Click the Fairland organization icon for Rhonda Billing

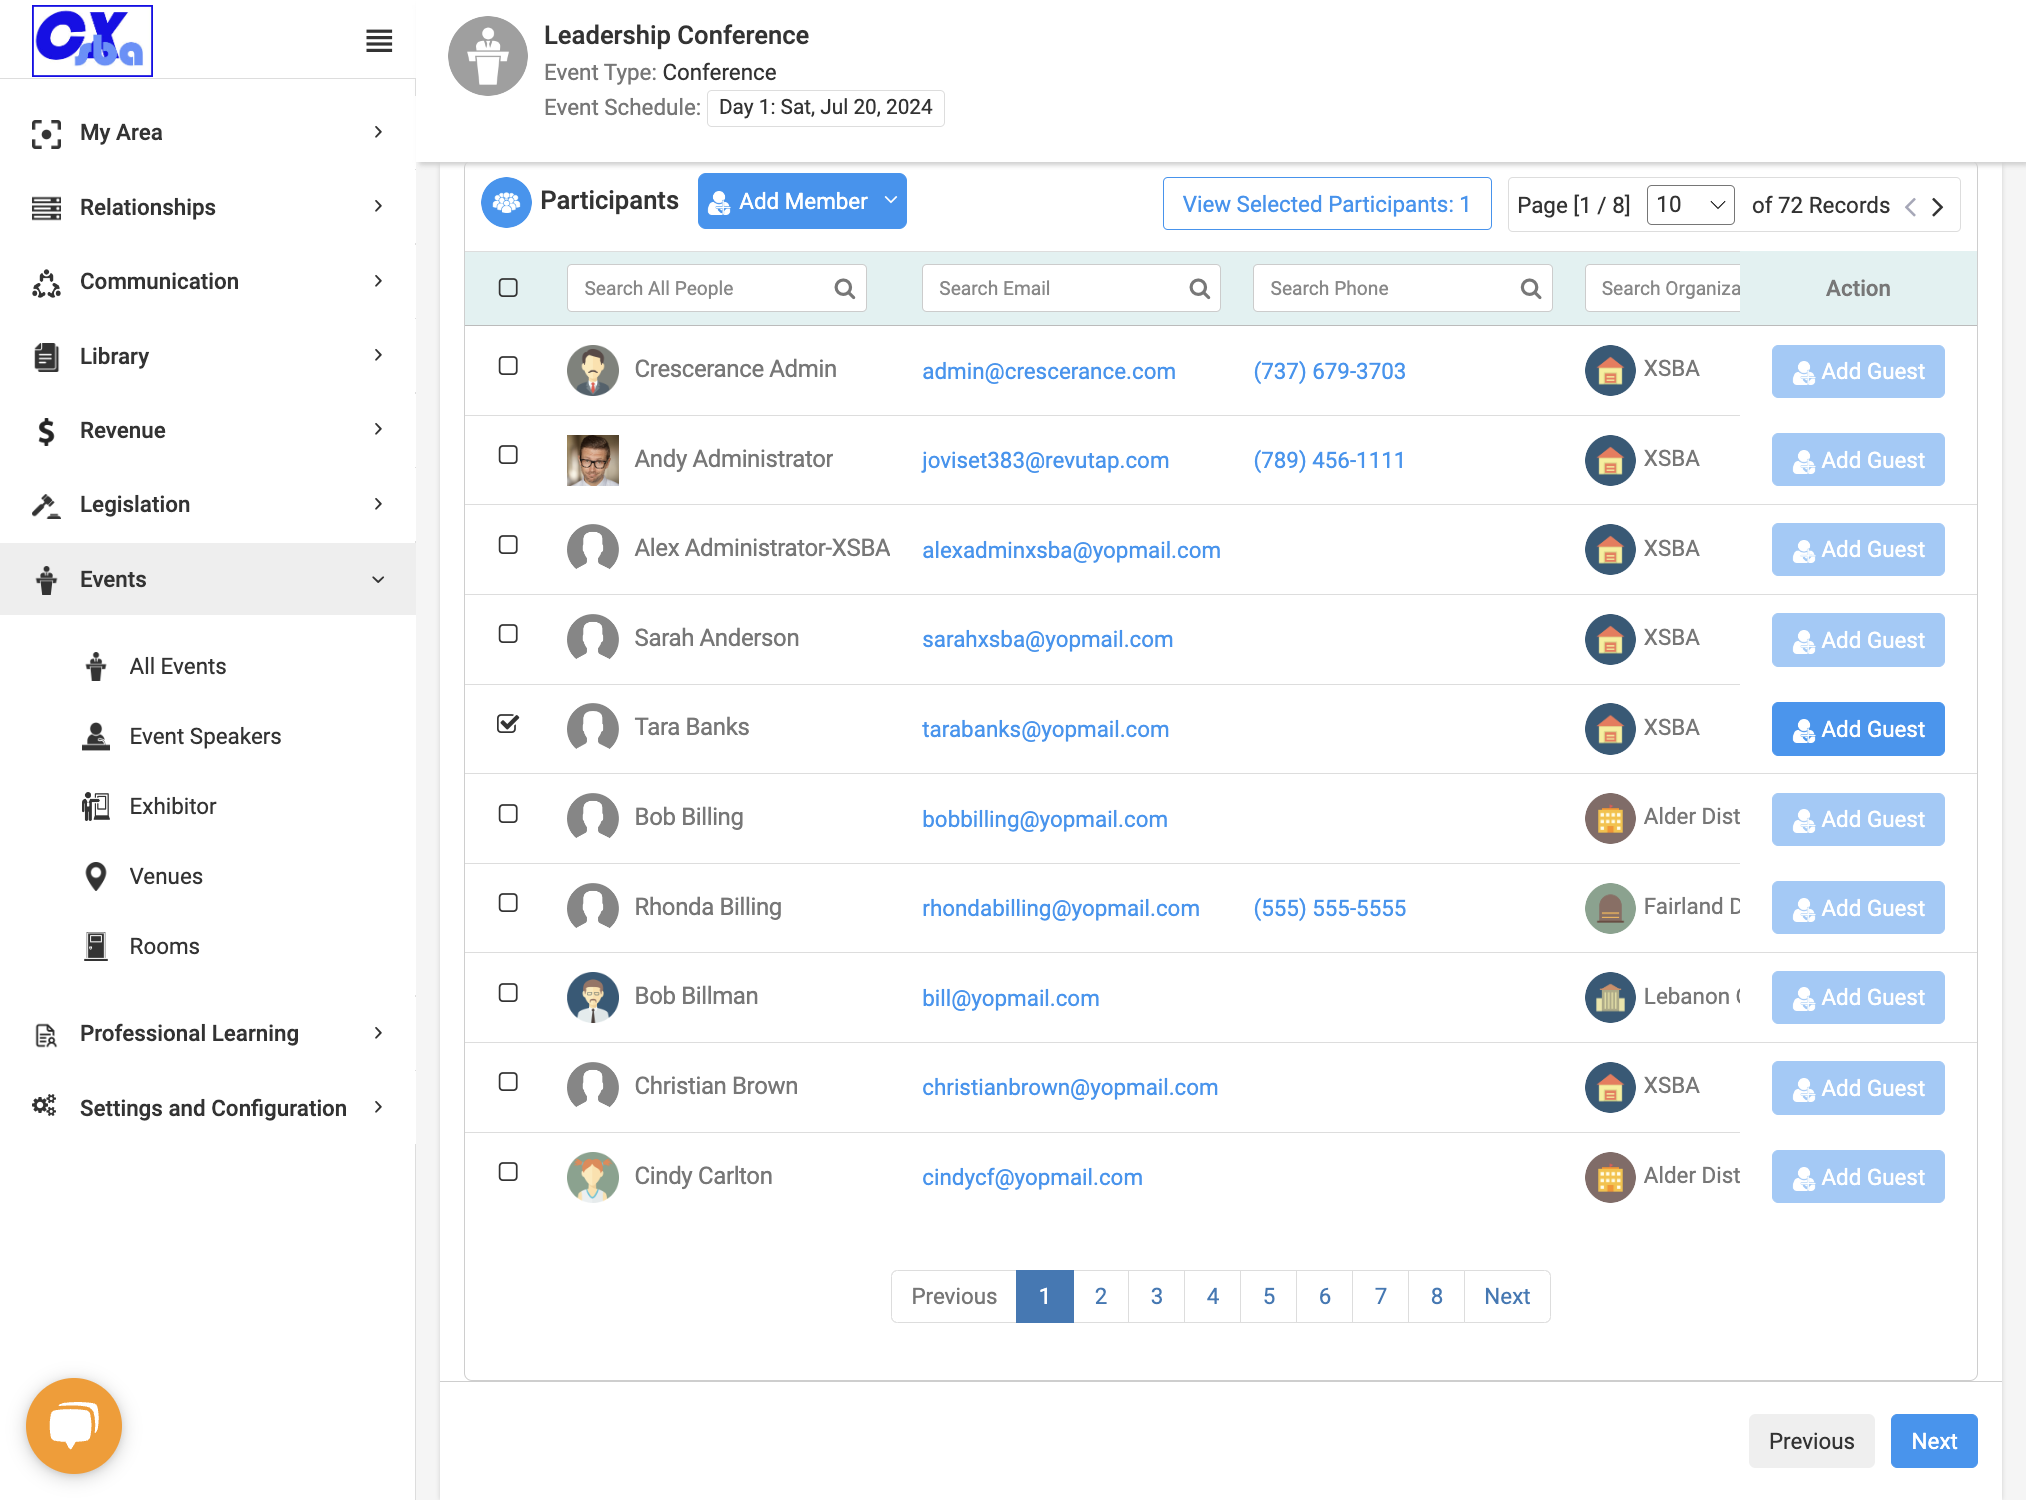pyautogui.click(x=1610, y=908)
